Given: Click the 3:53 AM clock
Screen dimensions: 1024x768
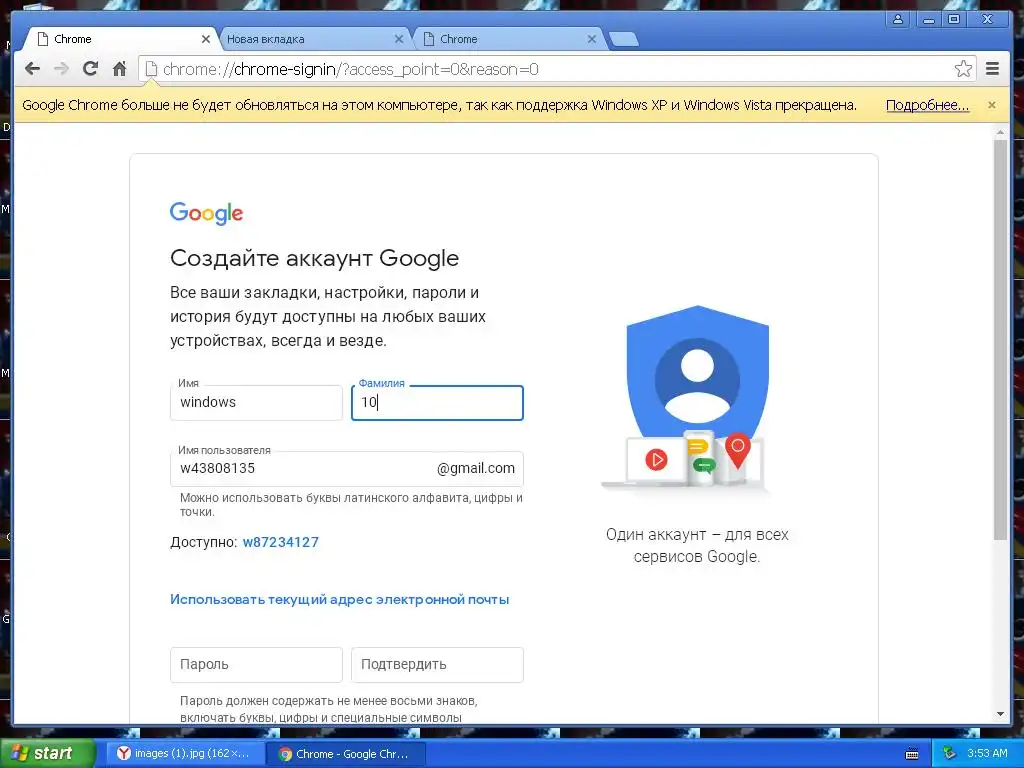Looking at the screenshot, I should [x=987, y=754].
